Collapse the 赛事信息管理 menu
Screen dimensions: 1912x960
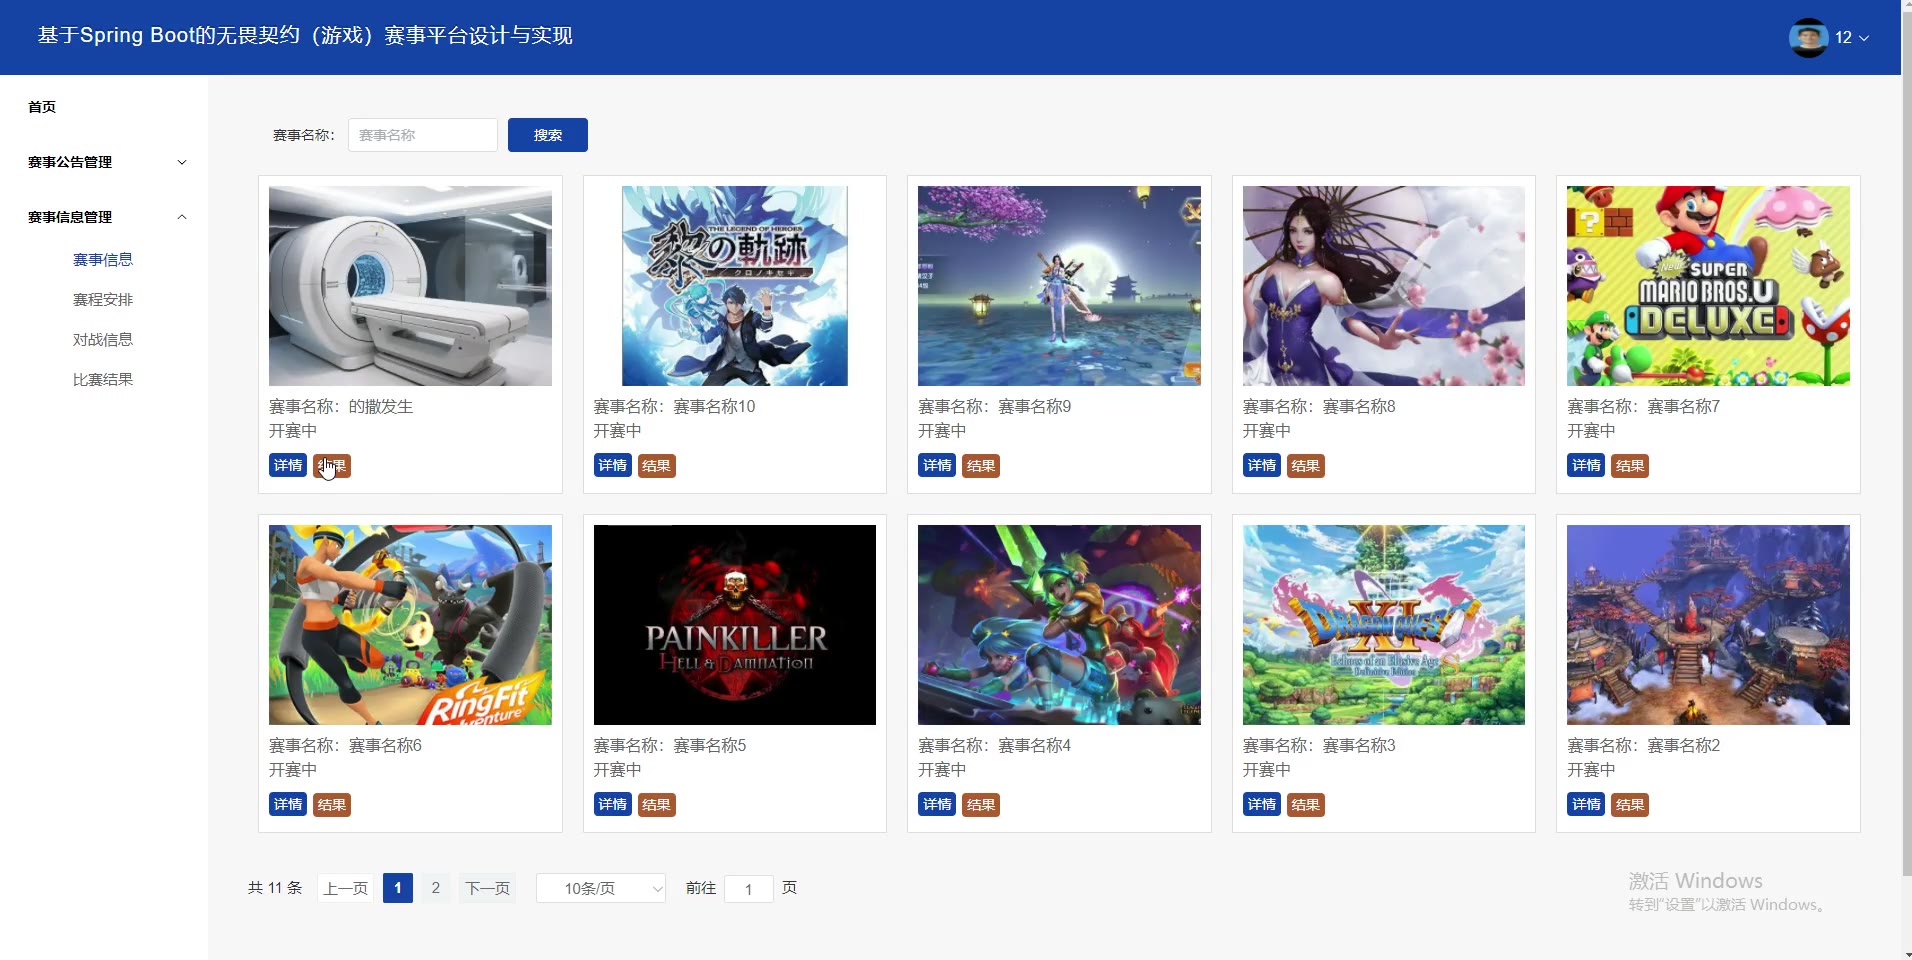coord(104,217)
